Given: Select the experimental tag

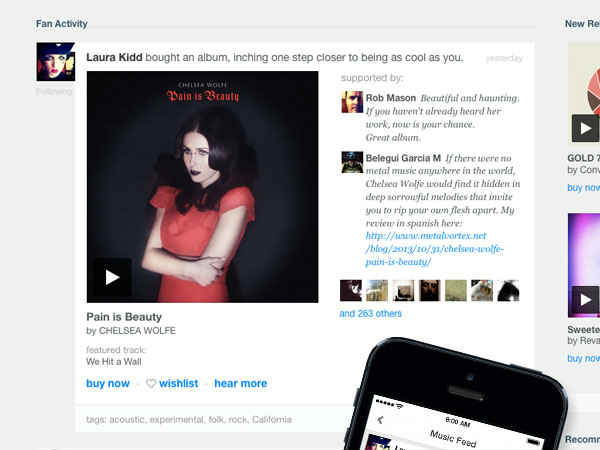Looking at the screenshot, I should [x=176, y=419].
